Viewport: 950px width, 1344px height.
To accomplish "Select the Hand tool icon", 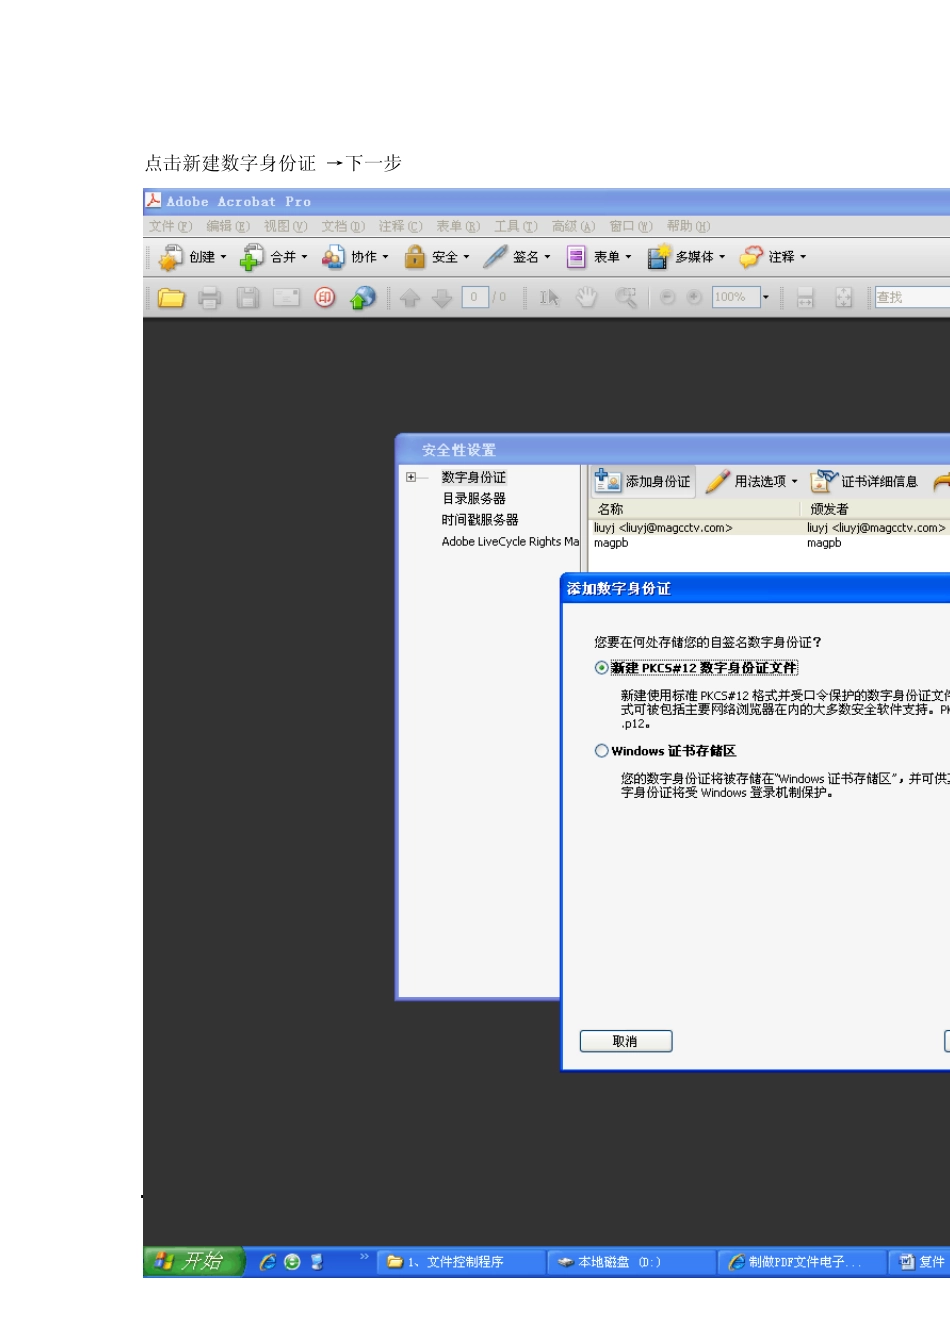I will coord(587,298).
